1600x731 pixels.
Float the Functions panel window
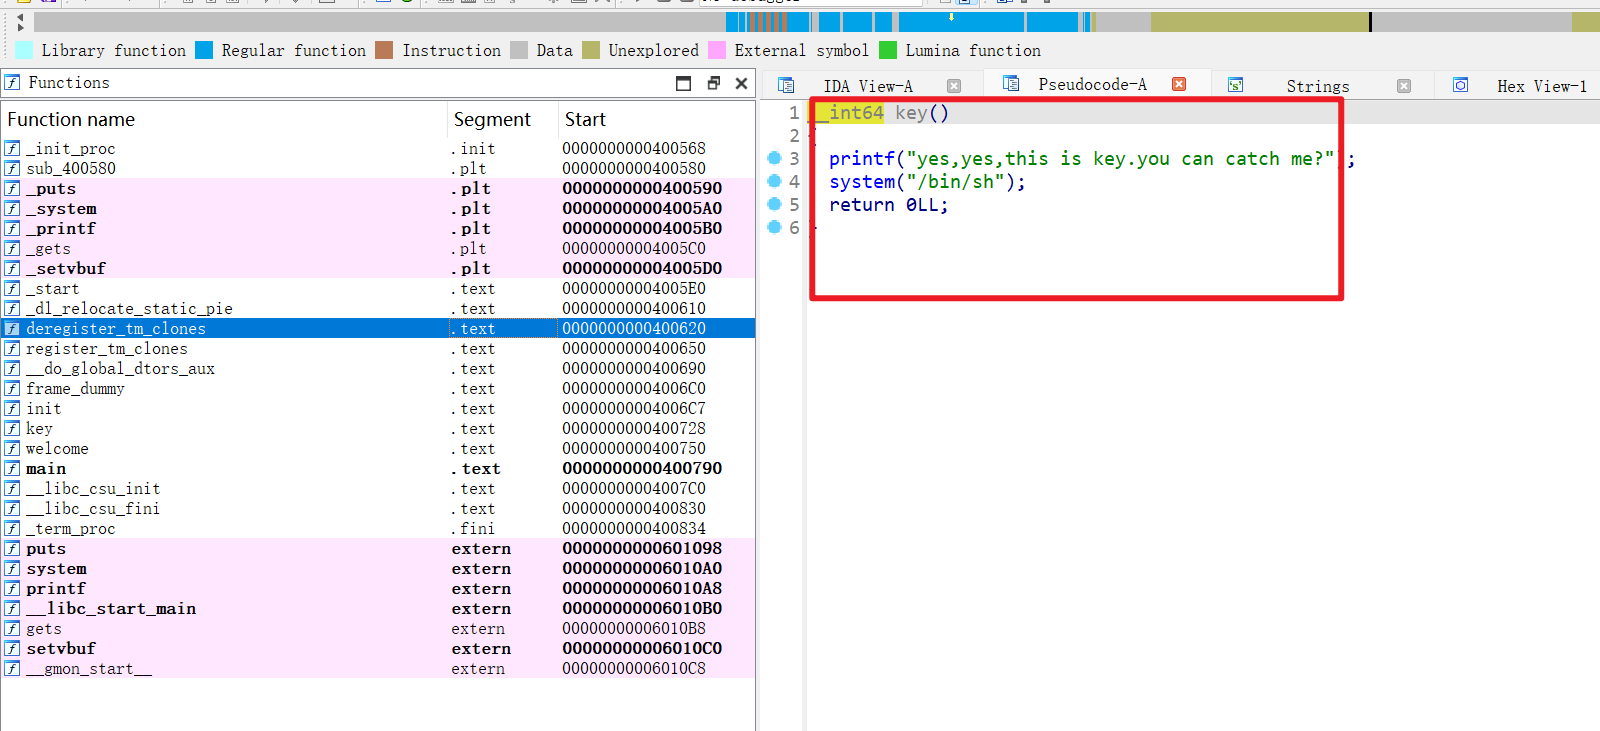click(x=714, y=83)
